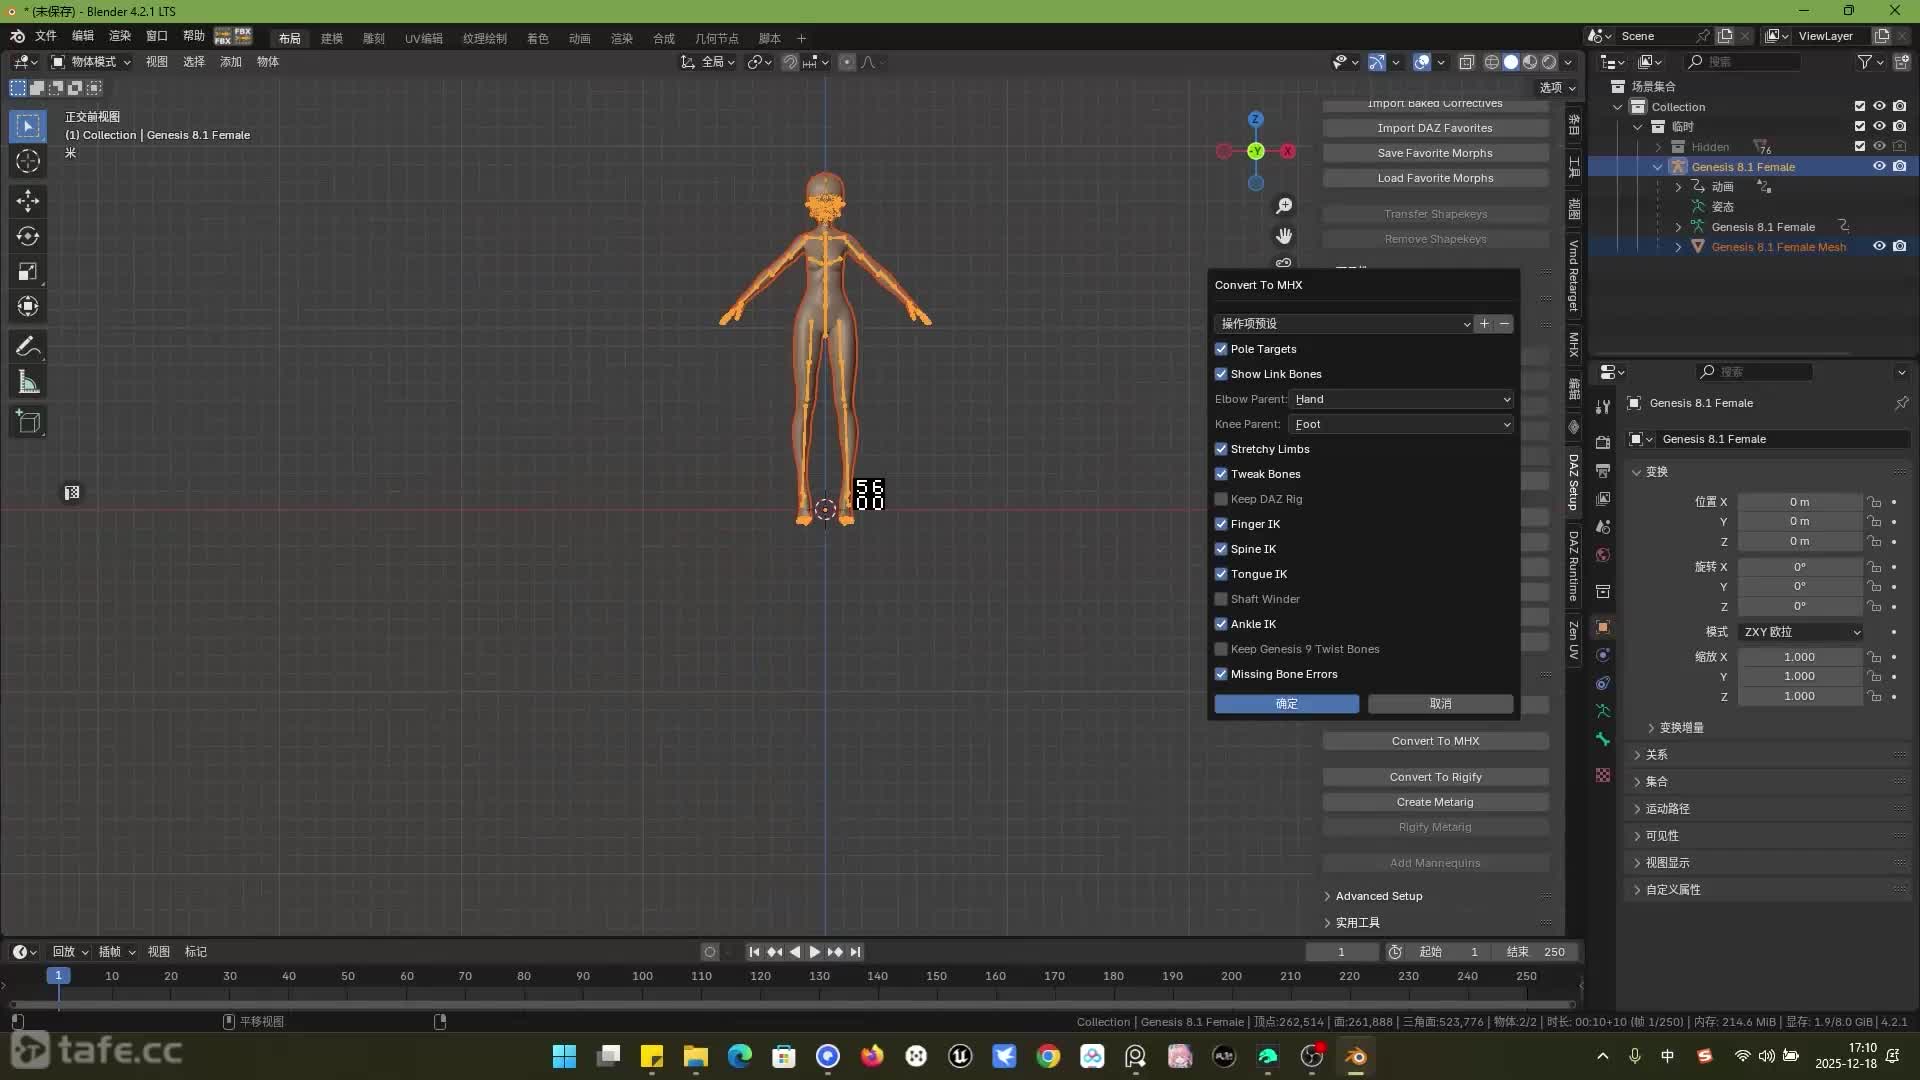Image resolution: width=1920 pixels, height=1080 pixels.
Task: Activate the Measure tool
Action: pyautogui.click(x=27, y=382)
